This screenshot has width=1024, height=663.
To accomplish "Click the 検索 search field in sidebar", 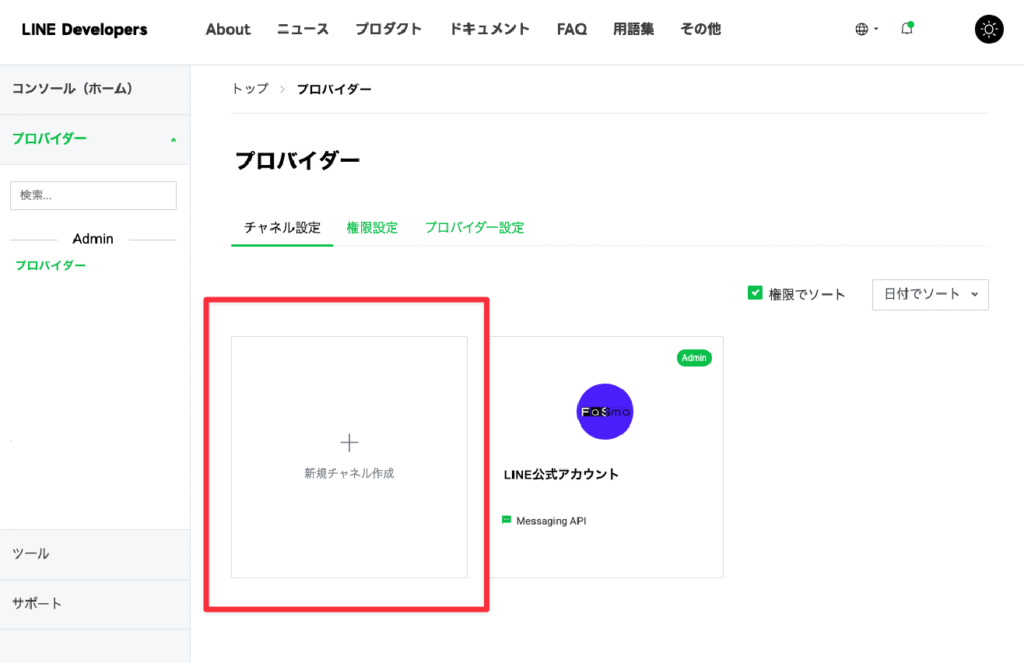I will (x=93, y=195).
